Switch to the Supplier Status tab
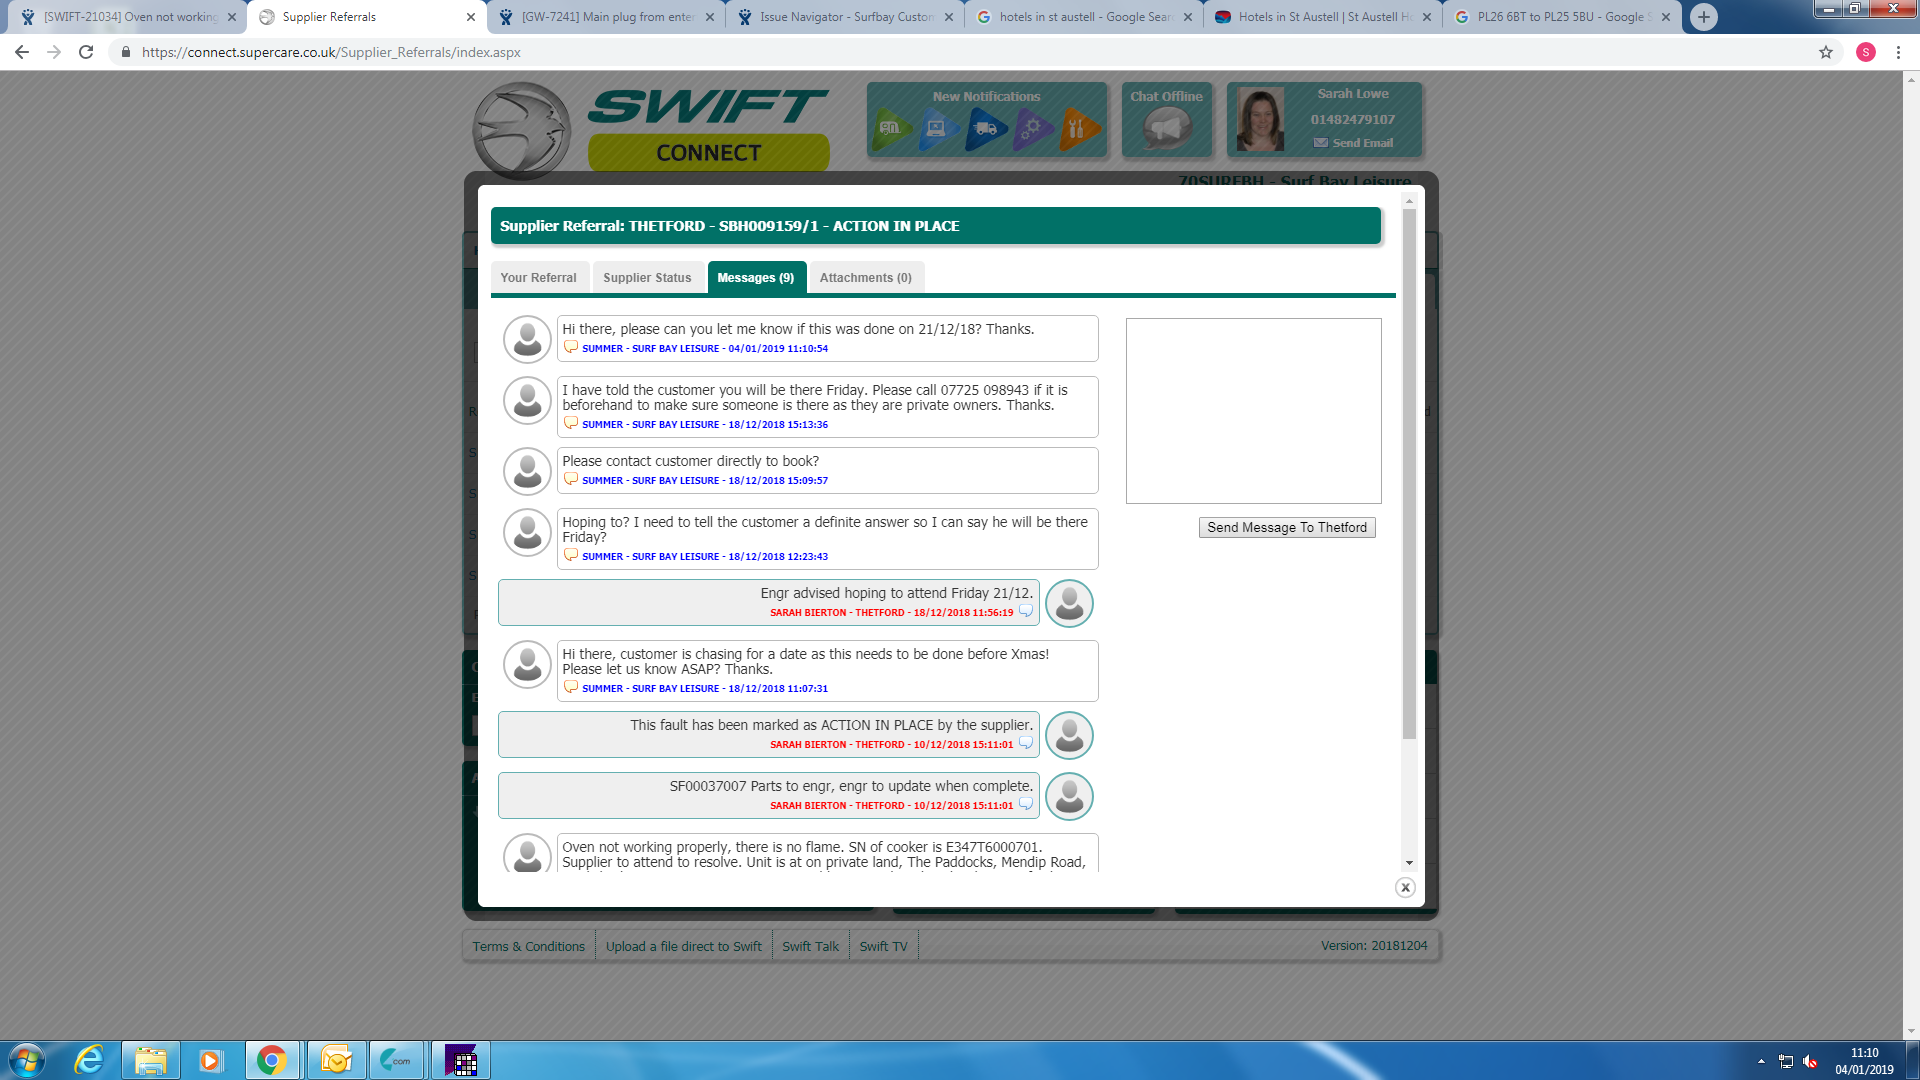 (647, 278)
